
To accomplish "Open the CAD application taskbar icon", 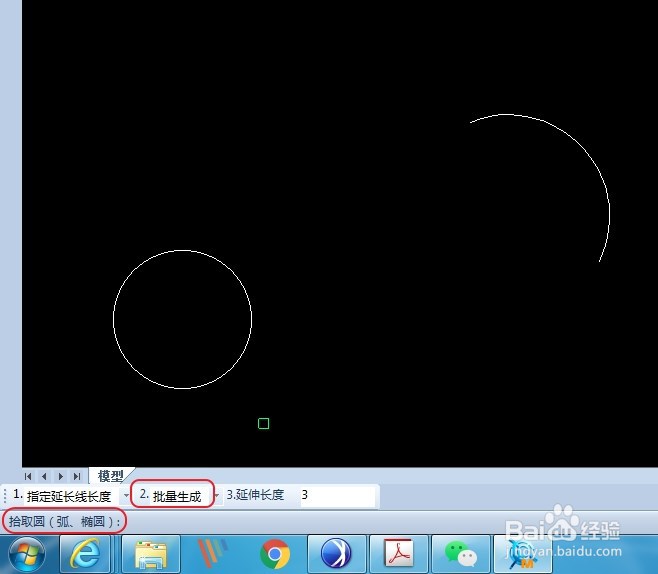I will click(522, 555).
